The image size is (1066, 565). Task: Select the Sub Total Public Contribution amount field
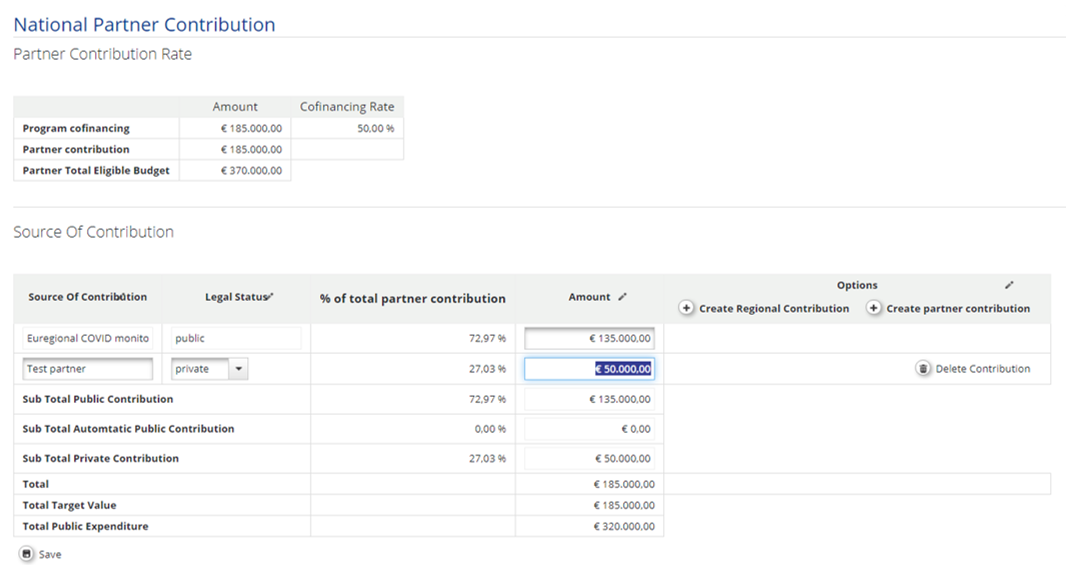(590, 399)
